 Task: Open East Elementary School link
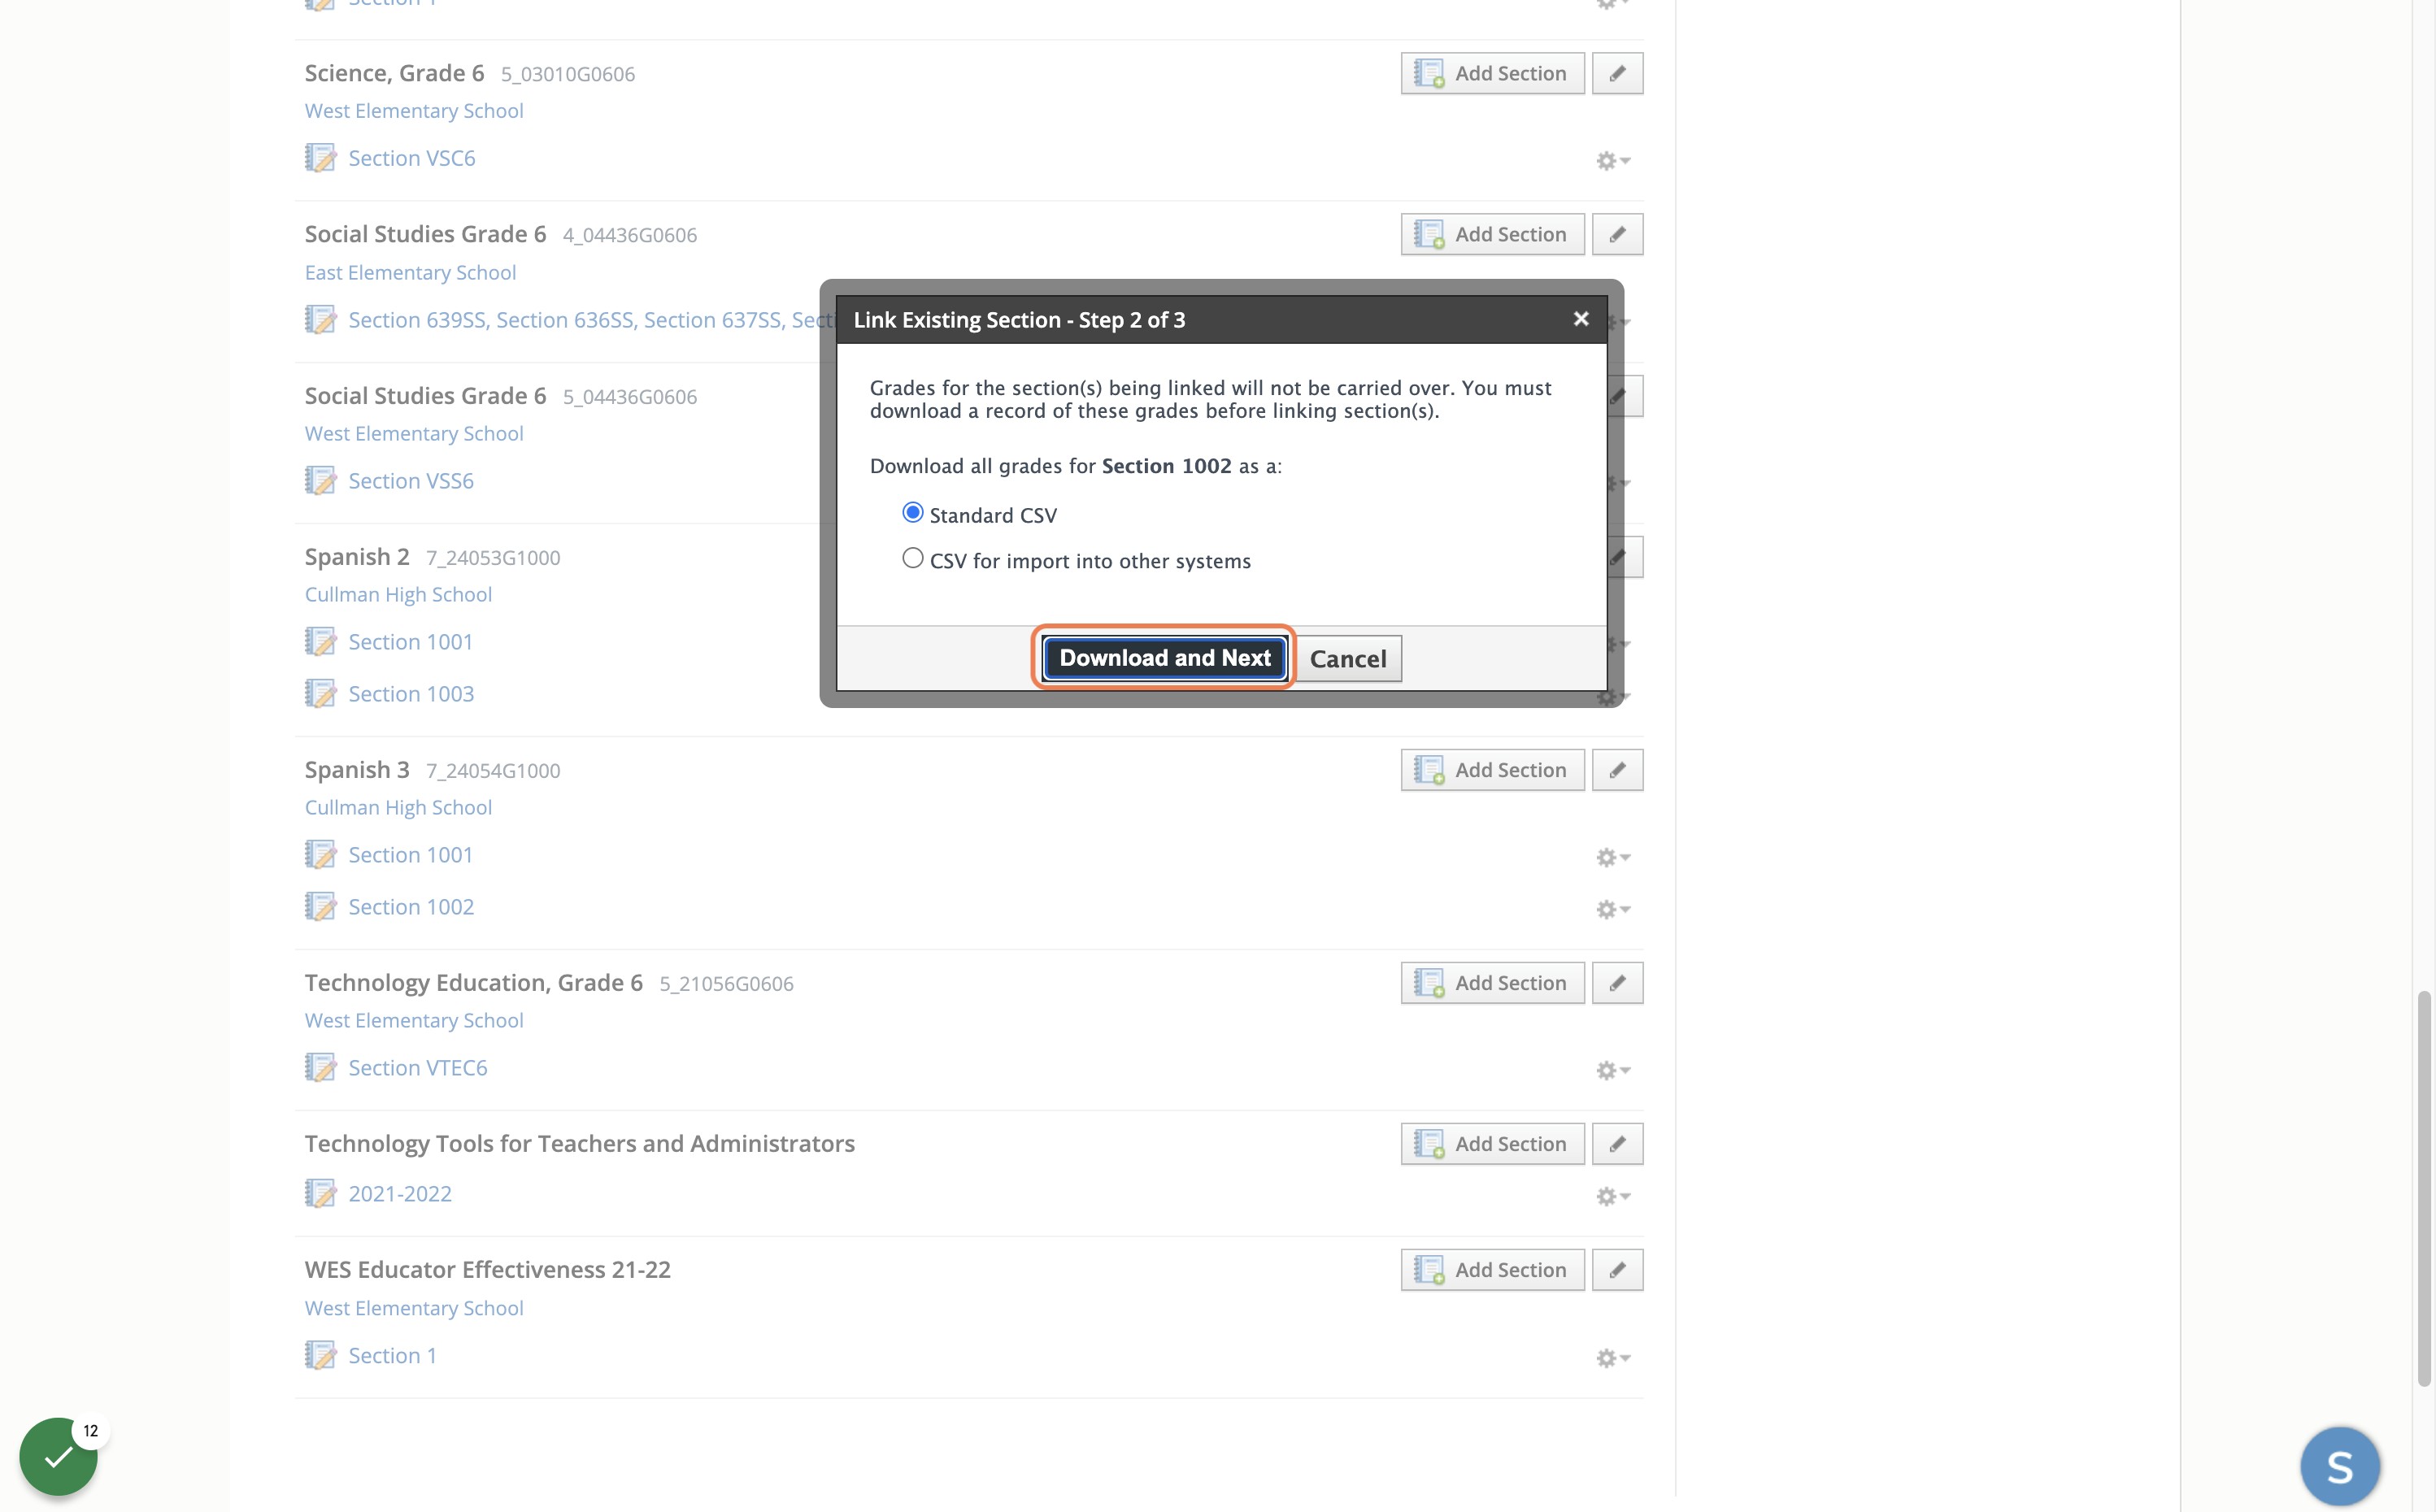pyautogui.click(x=410, y=272)
